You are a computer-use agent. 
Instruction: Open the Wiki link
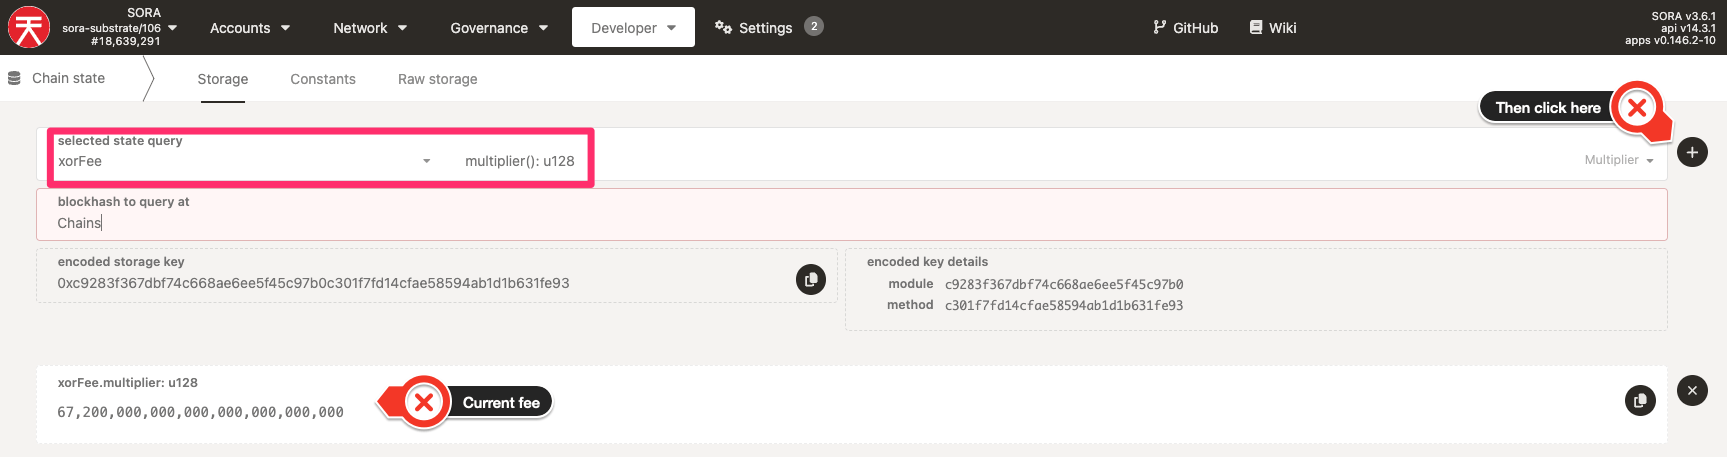[x=1273, y=28]
